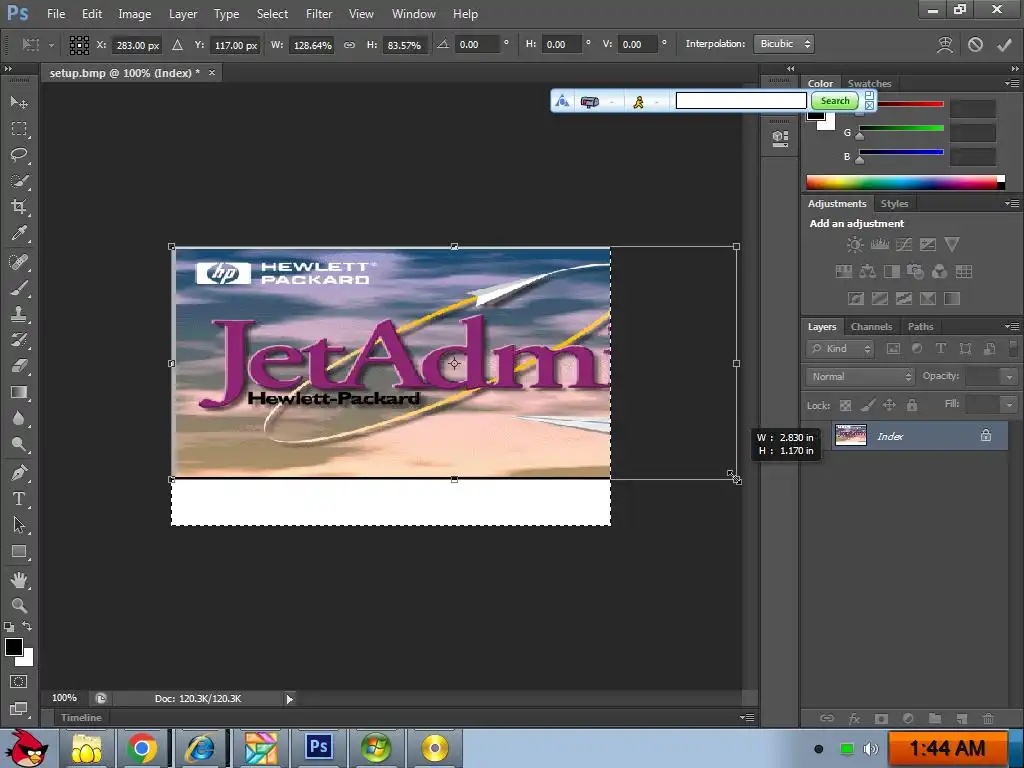
Task: Select the Healing Brush tool
Action: (x=19, y=262)
